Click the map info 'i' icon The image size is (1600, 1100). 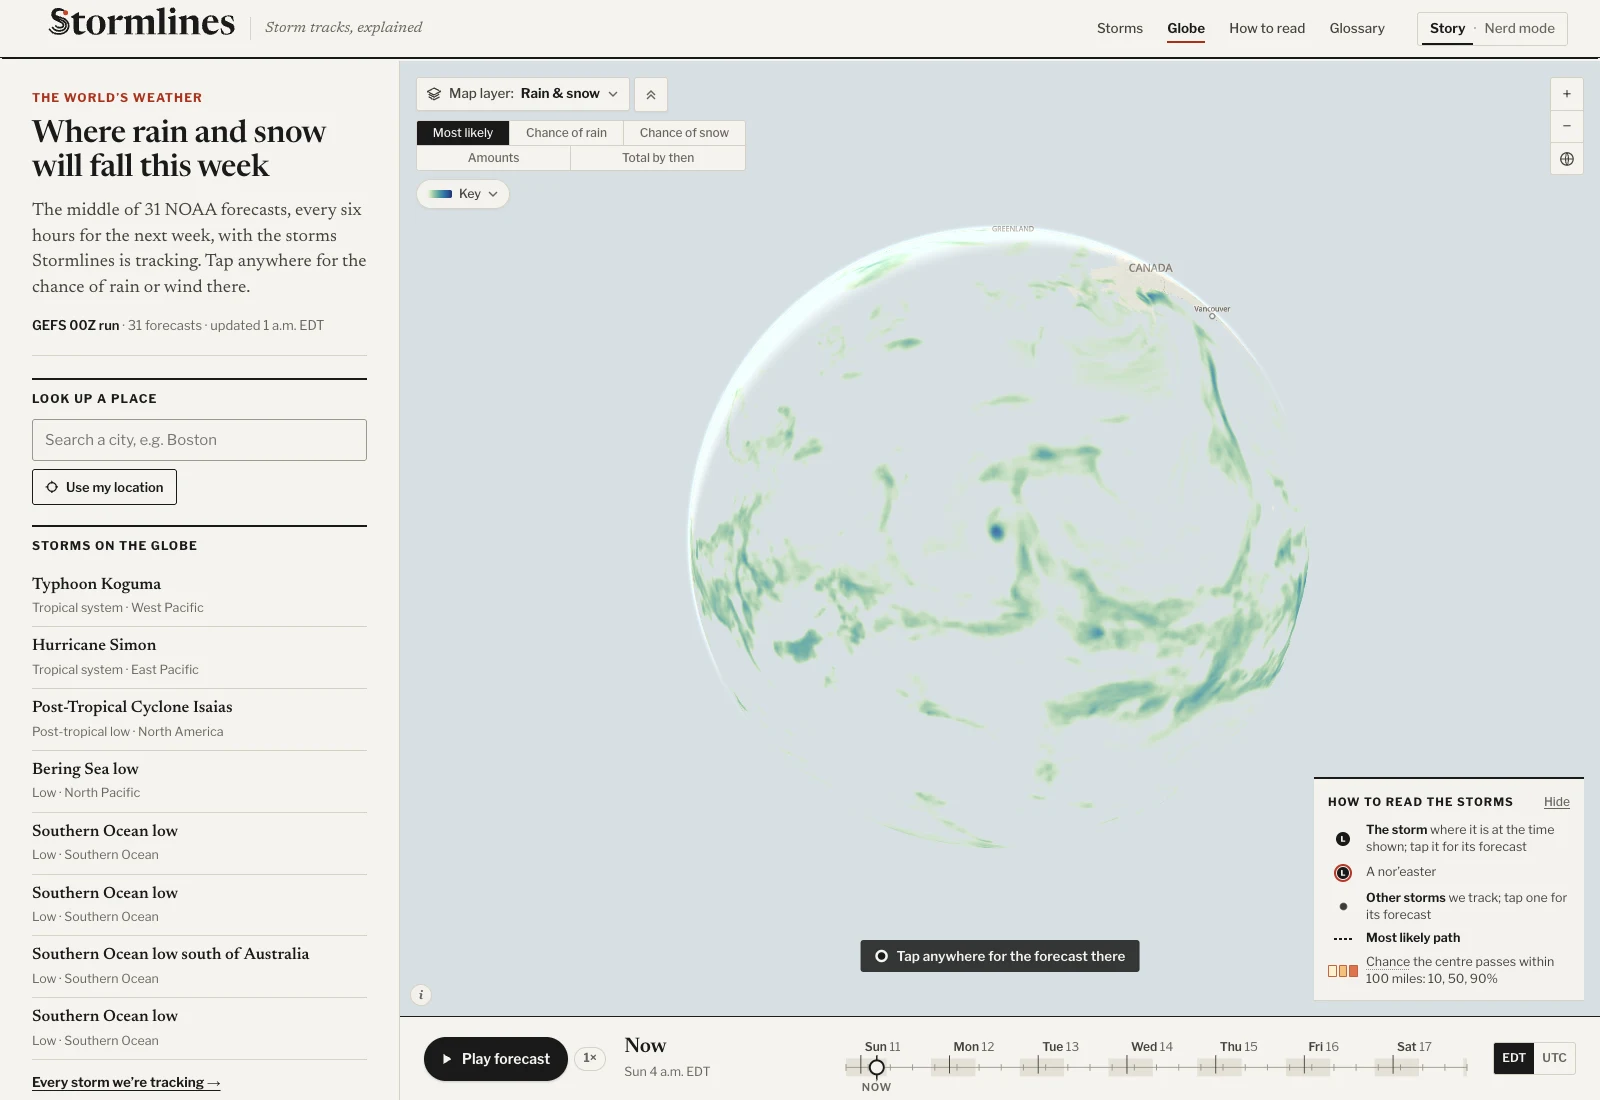(421, 995)
